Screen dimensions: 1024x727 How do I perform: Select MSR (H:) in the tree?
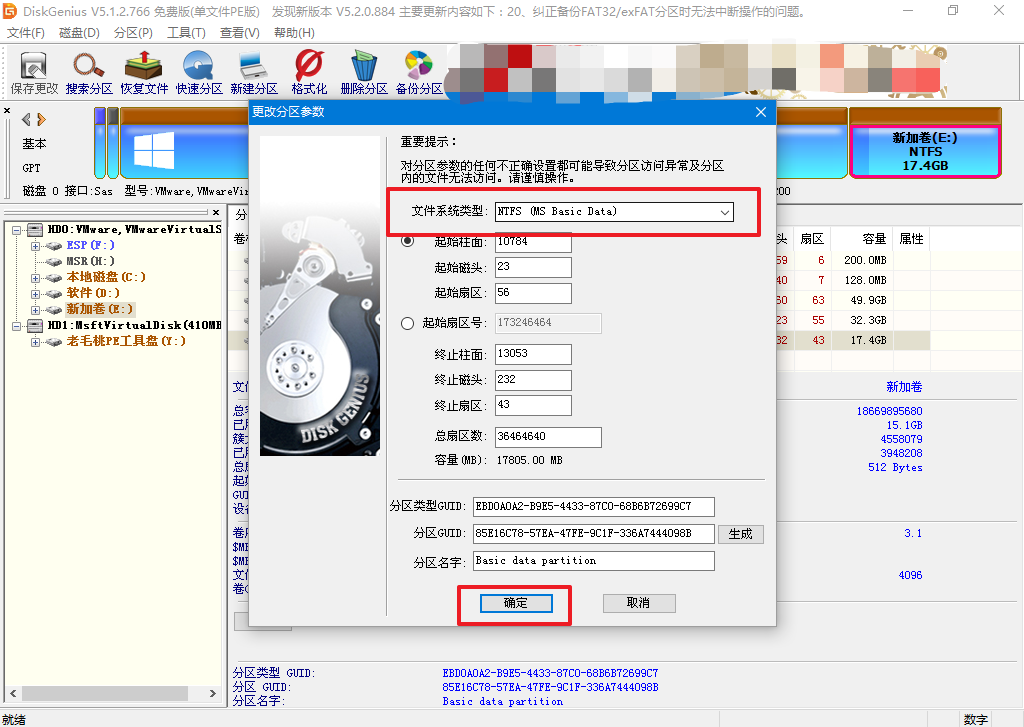(x=90, y=261)
